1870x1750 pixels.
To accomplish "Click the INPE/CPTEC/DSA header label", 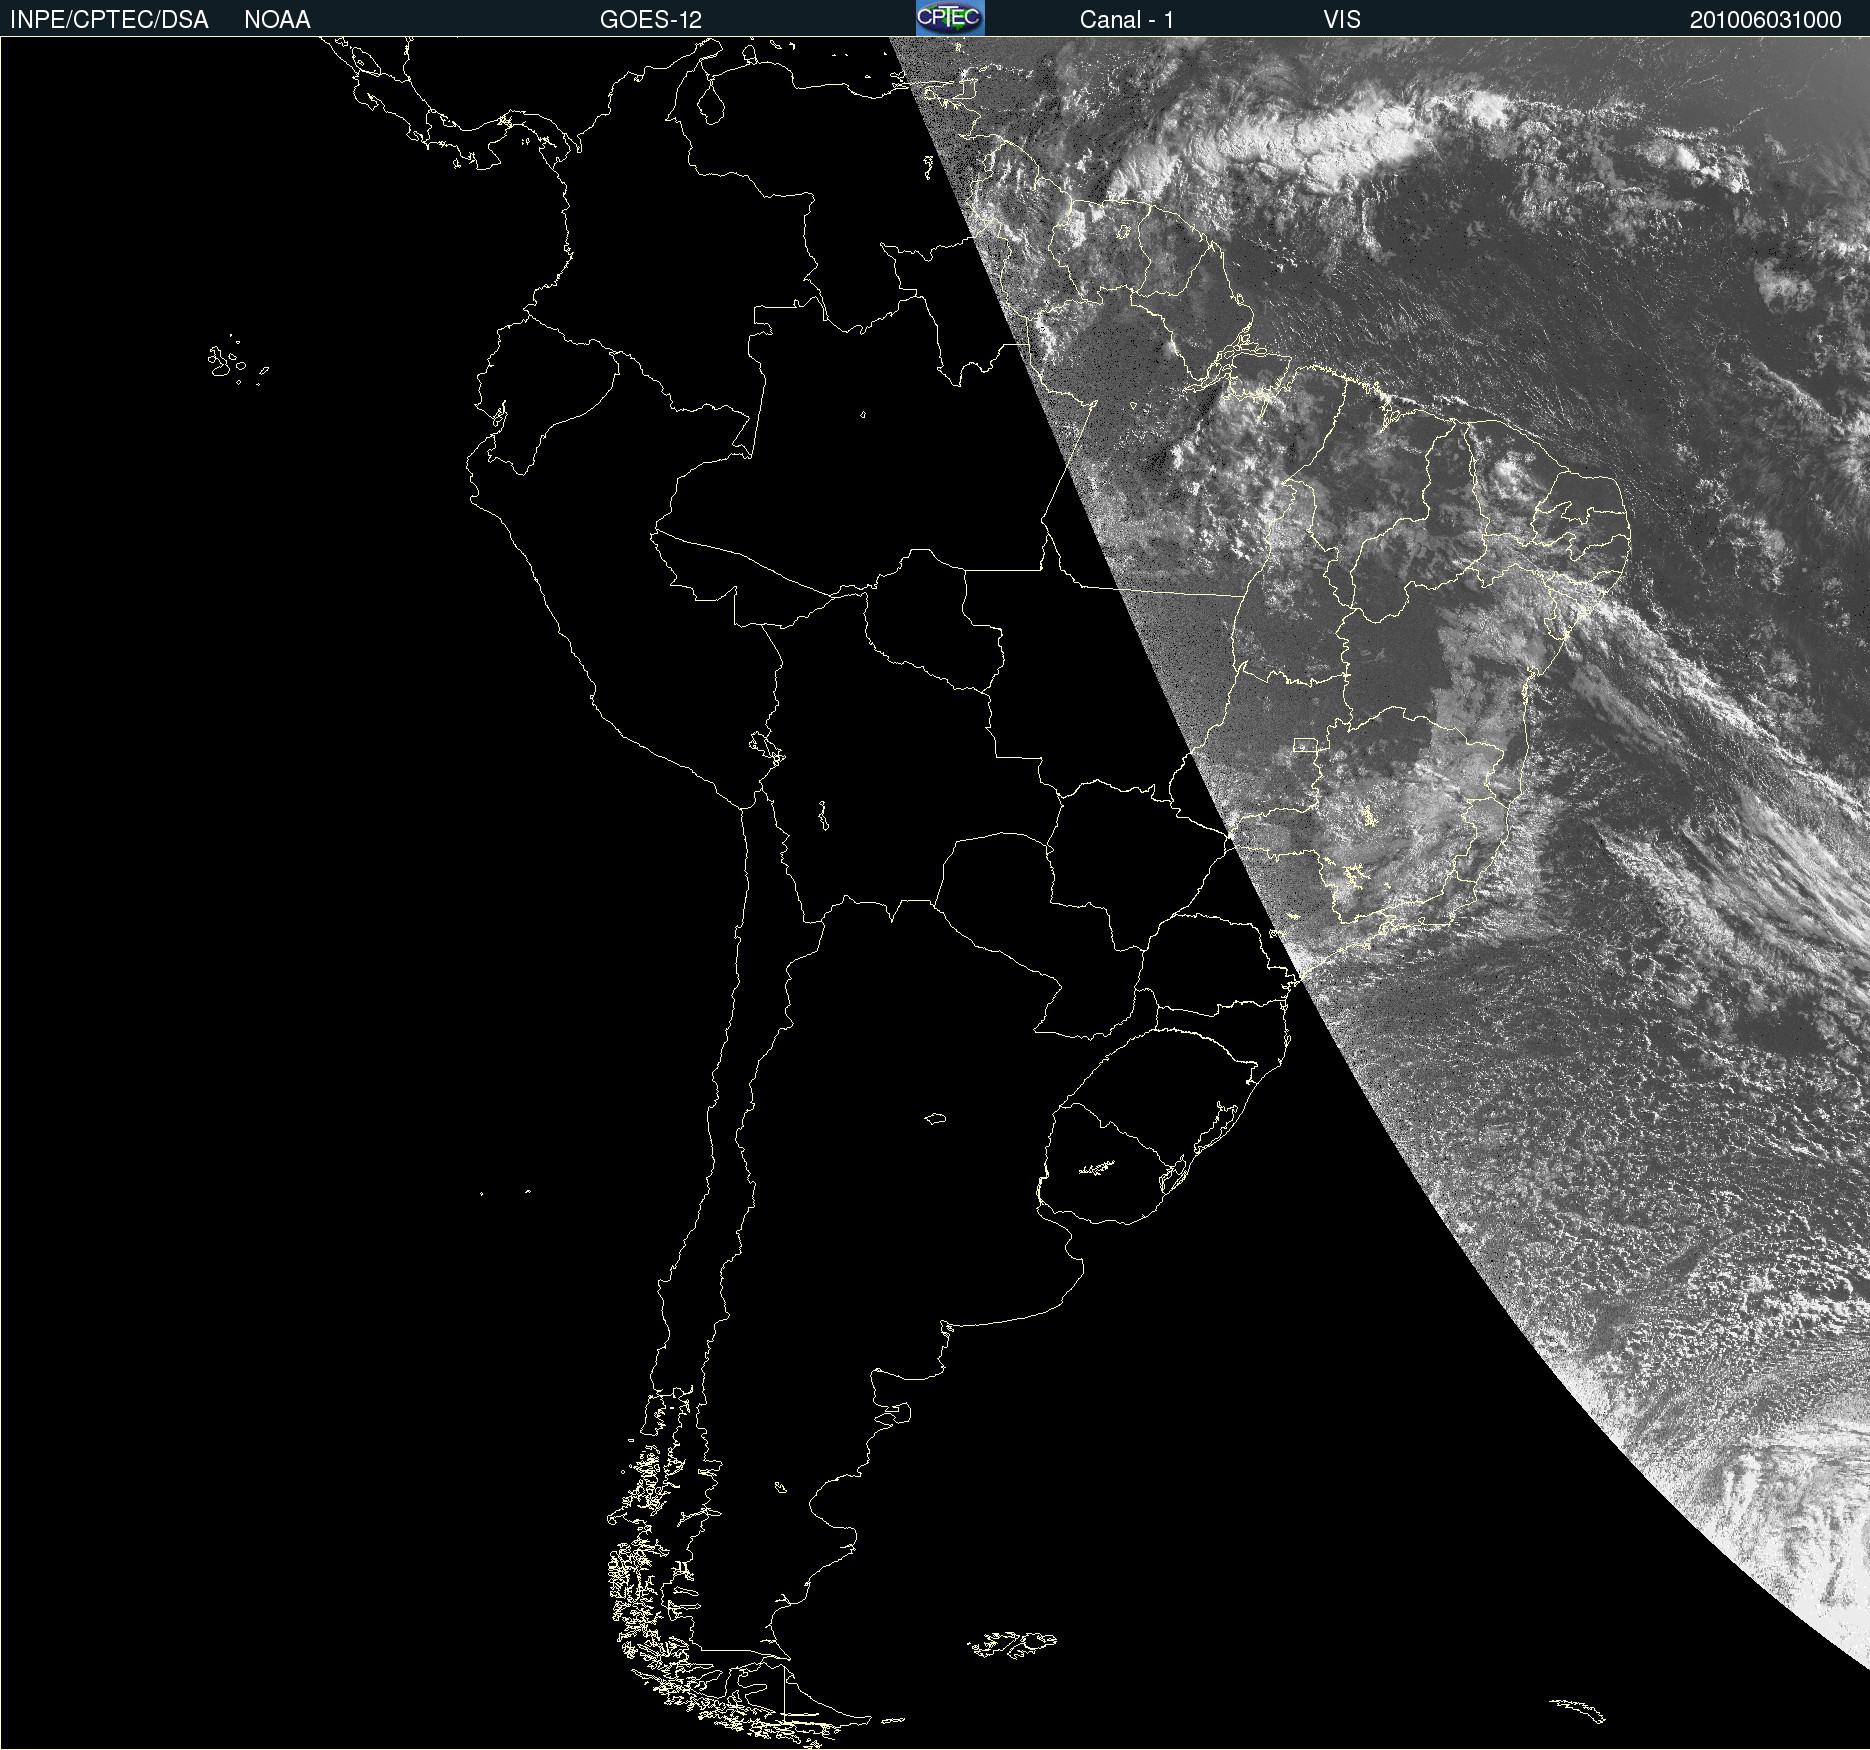I will (109, 20).
